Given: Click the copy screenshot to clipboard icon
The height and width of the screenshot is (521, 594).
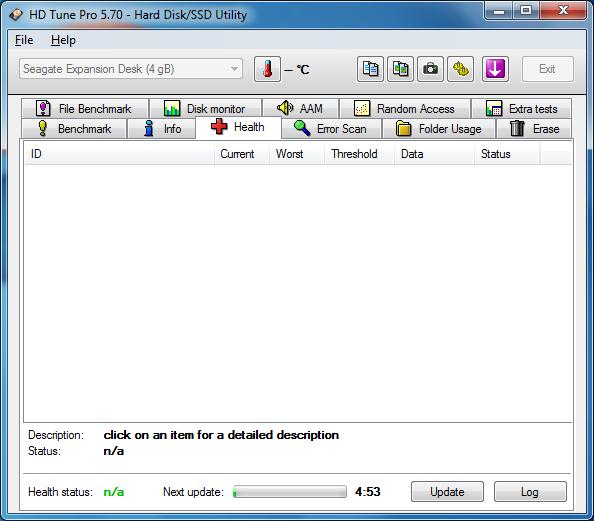Looking at the screenshot, I should click(x=400, y=69).
